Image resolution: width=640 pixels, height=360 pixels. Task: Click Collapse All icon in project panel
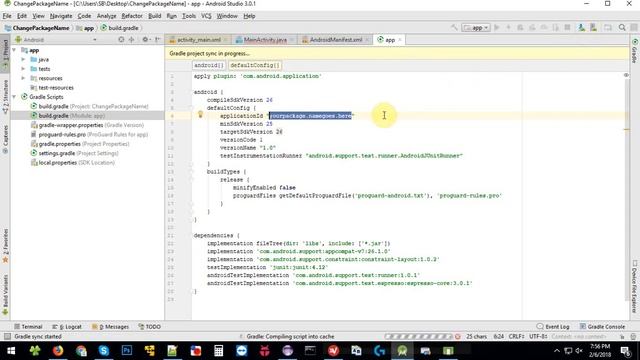click(x=131, y=40)
